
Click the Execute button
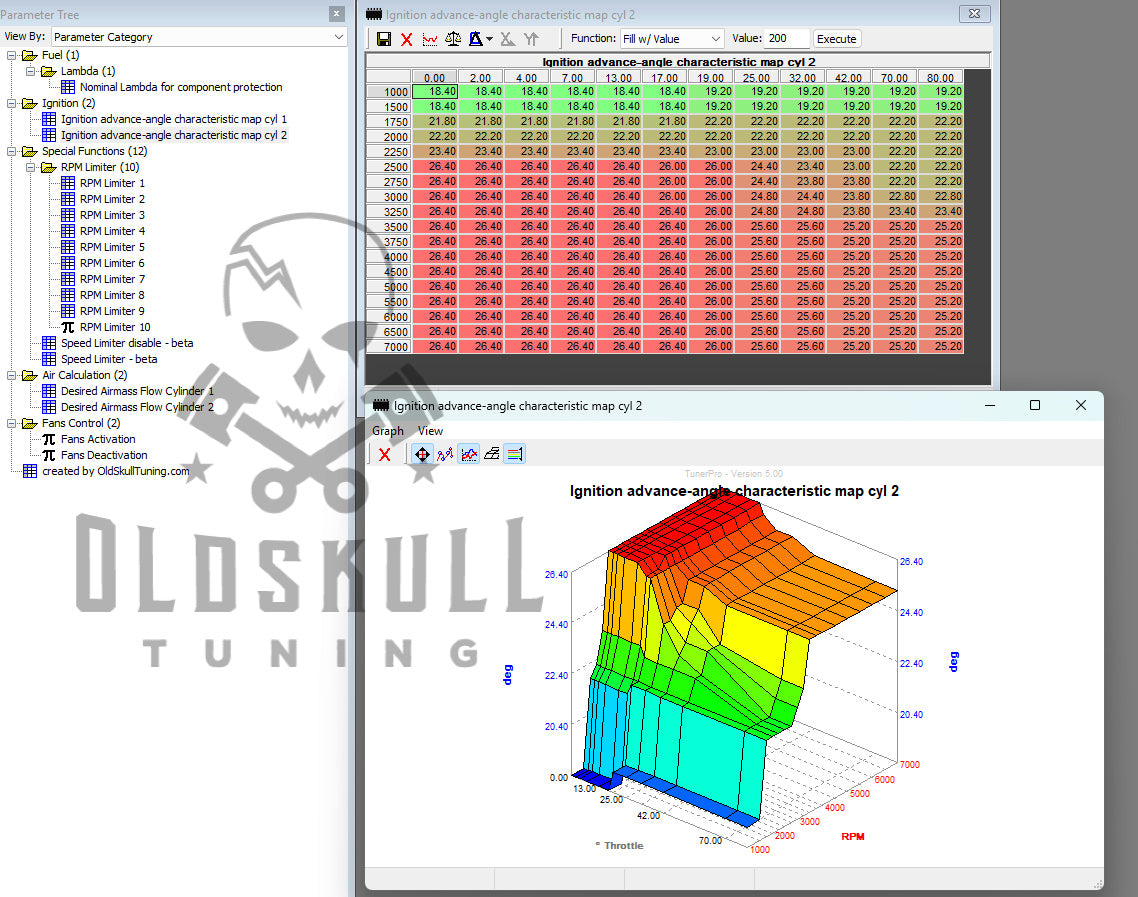coord(837,39)
